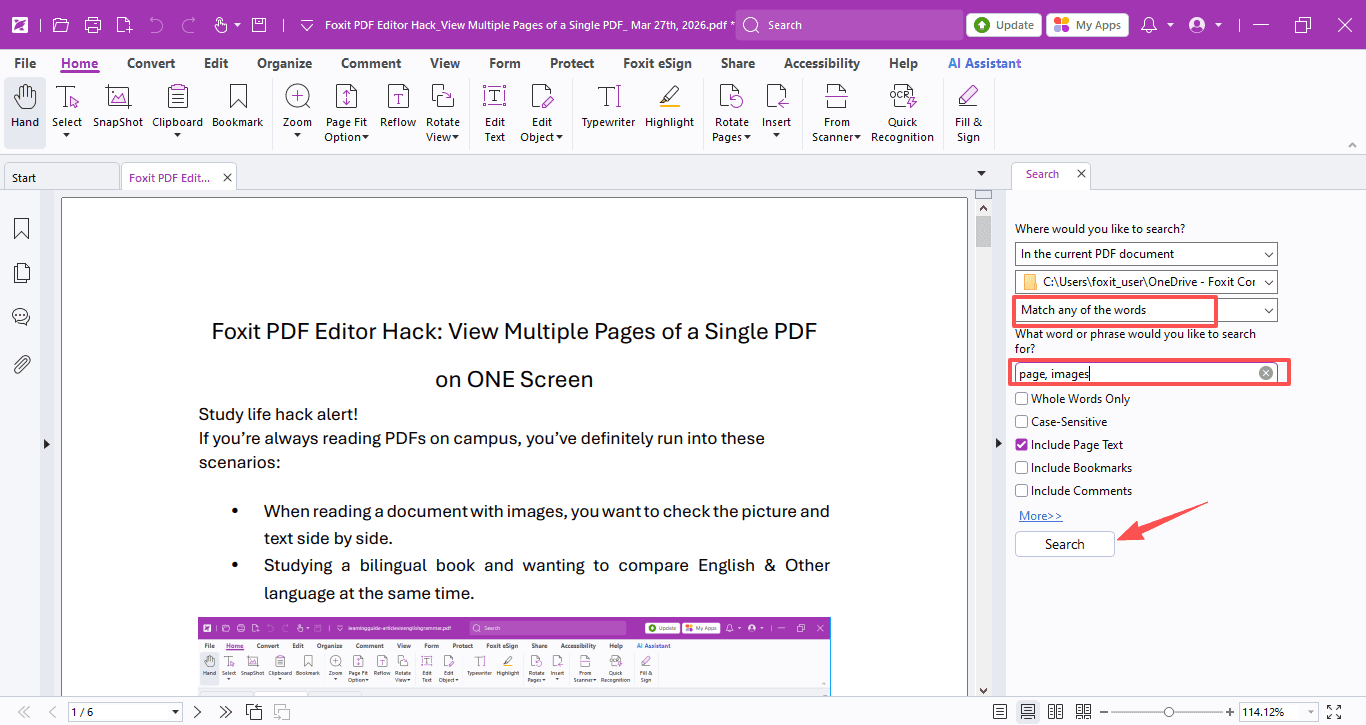The image size is (1366, 725).
Task: Switch to the Convert ribbon tab
Action: (151, 63)
